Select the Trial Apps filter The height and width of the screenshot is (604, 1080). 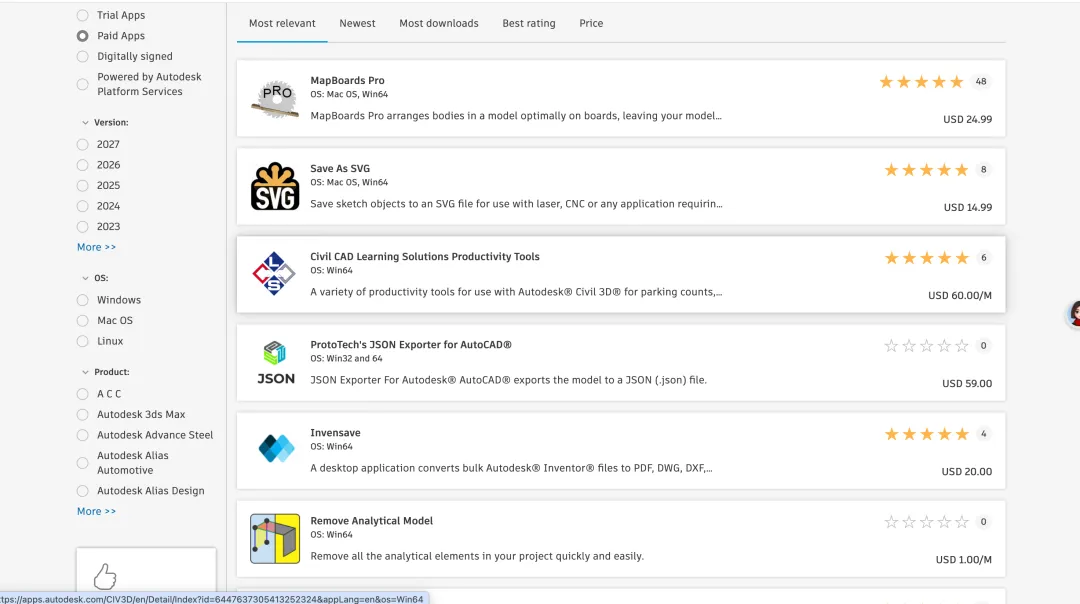[x=83, y=15]
